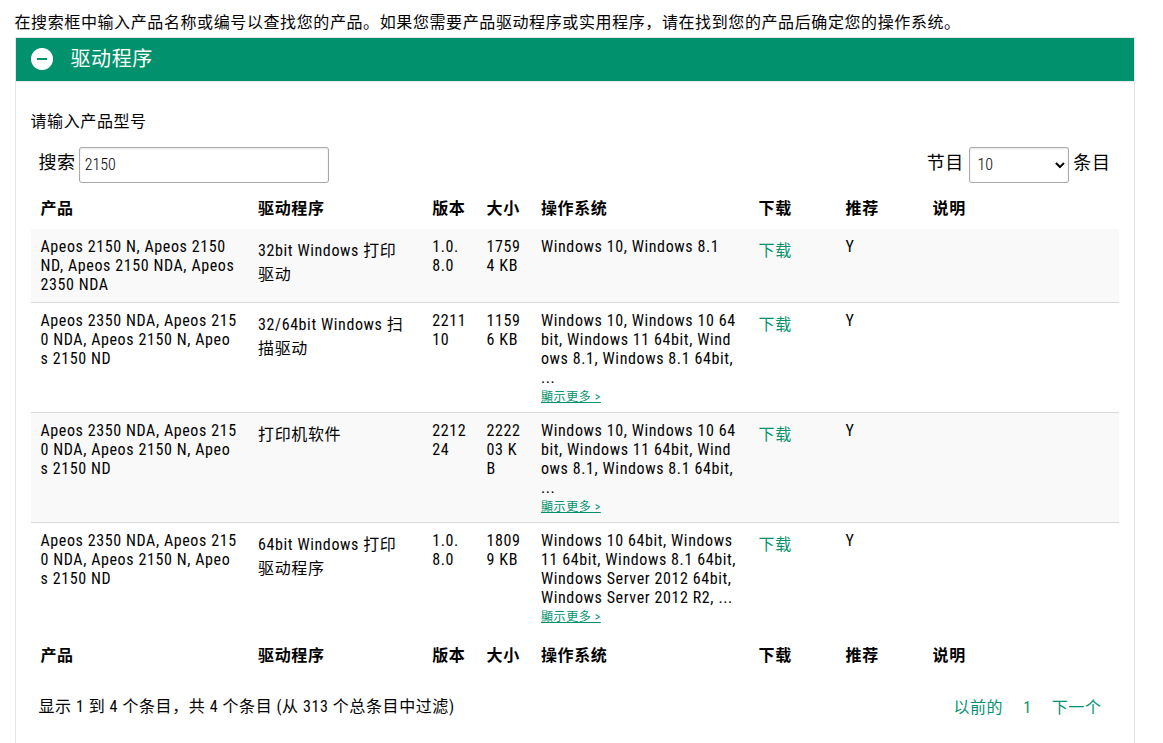Click the bottom 操作系统 footer header
Viewport: 1163px width, 743px height.
pos(573,656)
